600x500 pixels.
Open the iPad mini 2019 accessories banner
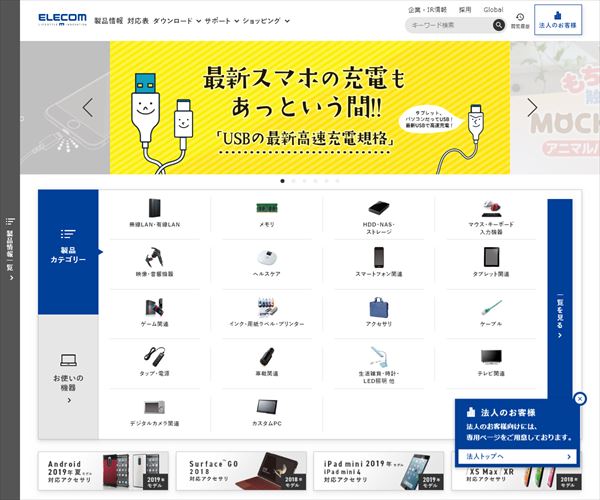coord(379,471)
